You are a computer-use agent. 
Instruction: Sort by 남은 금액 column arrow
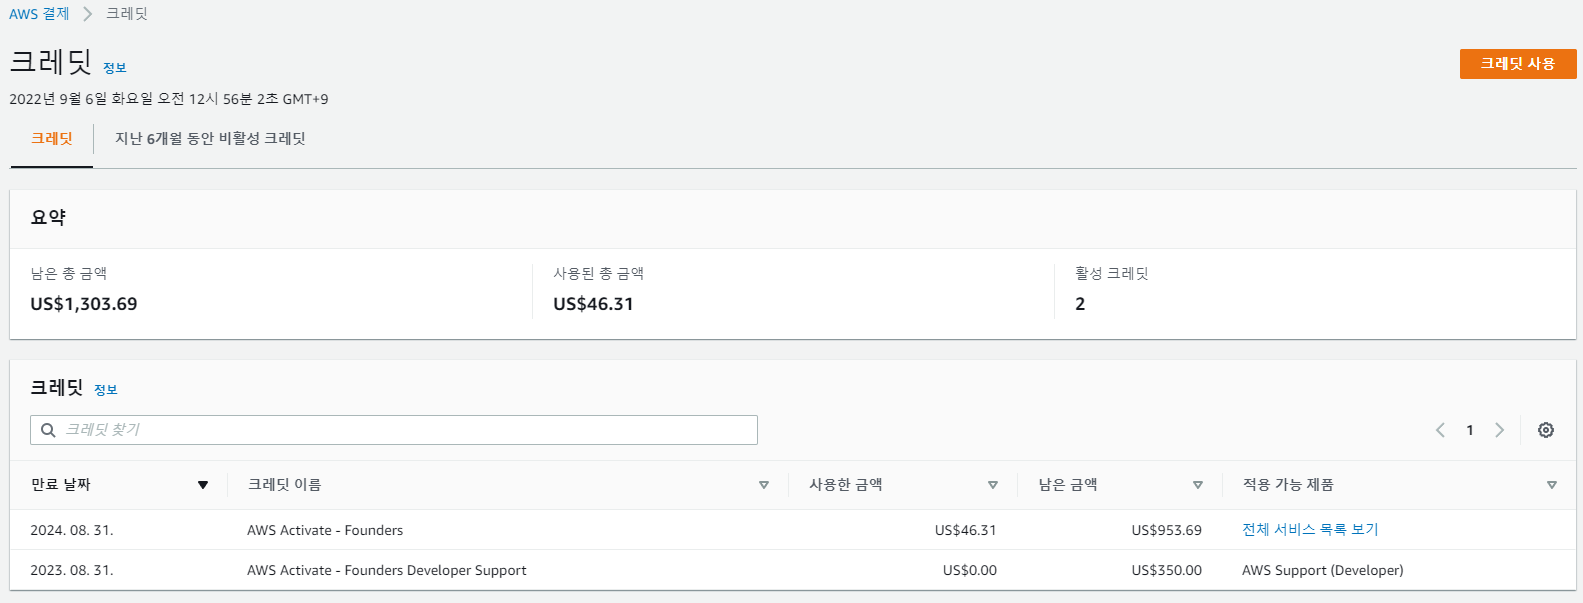click(1198, 485)
